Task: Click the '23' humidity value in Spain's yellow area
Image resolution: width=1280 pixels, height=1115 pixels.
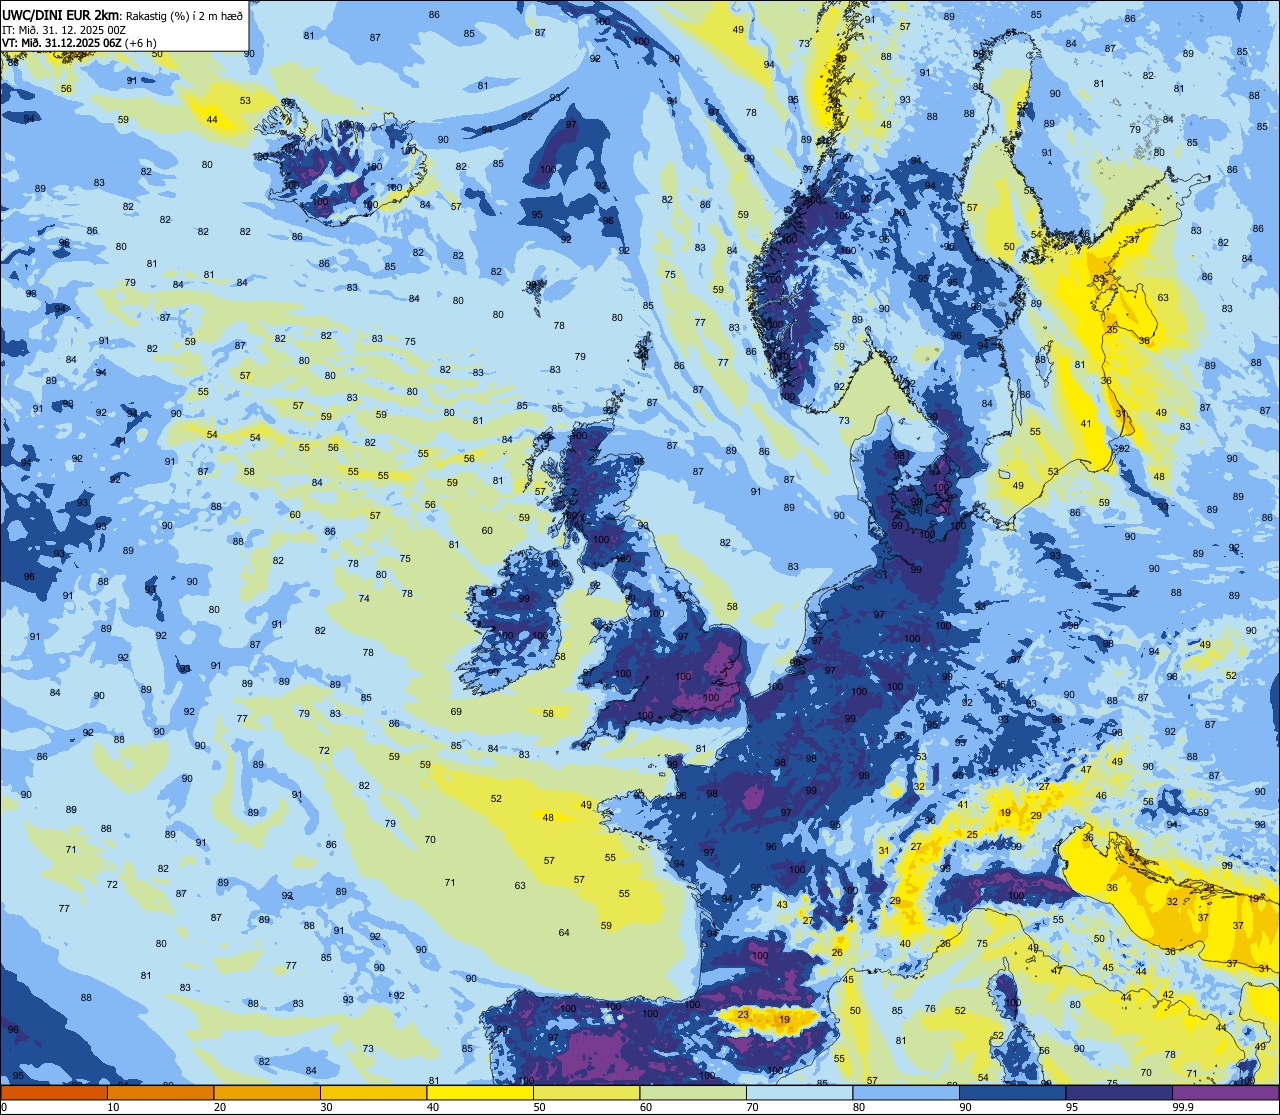Action: tap(742, 1015)
